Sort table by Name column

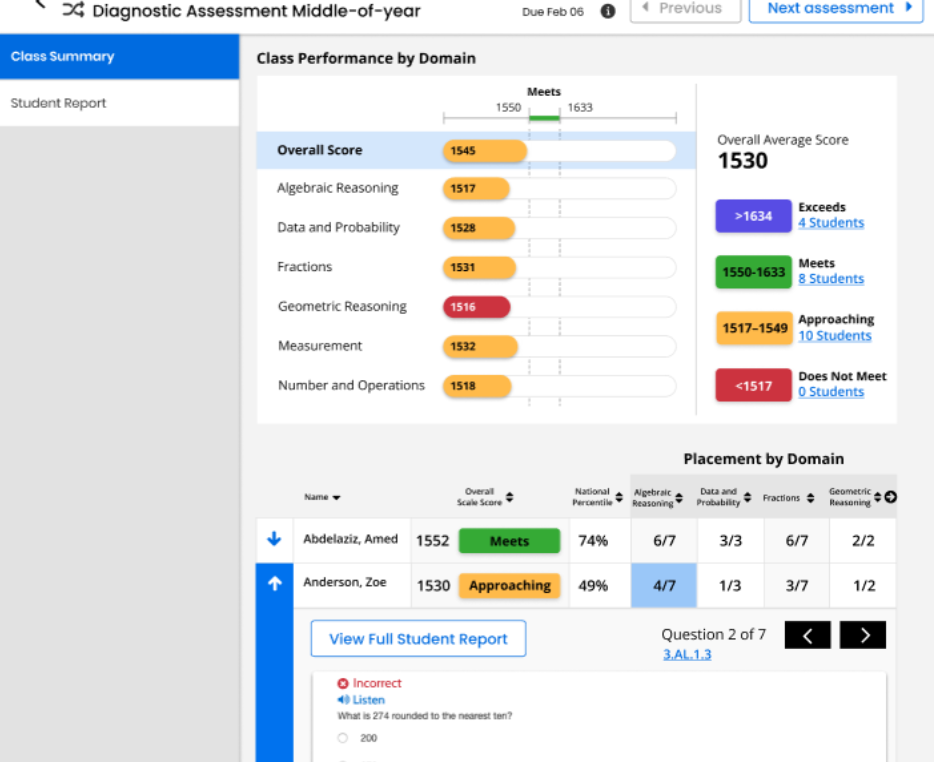[x=336, y=497]
